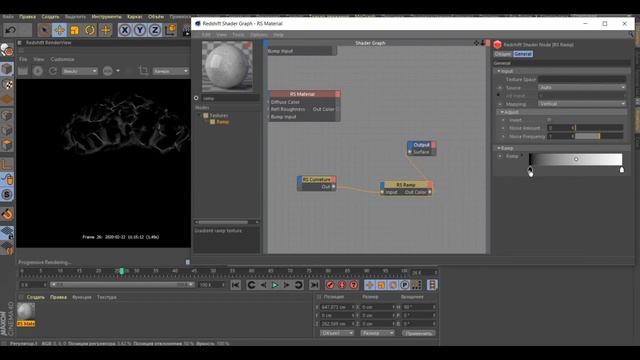640x360 pixels.
Task: Open the Beauty AOV dropdown in RenderView
Action: point(80,71)
